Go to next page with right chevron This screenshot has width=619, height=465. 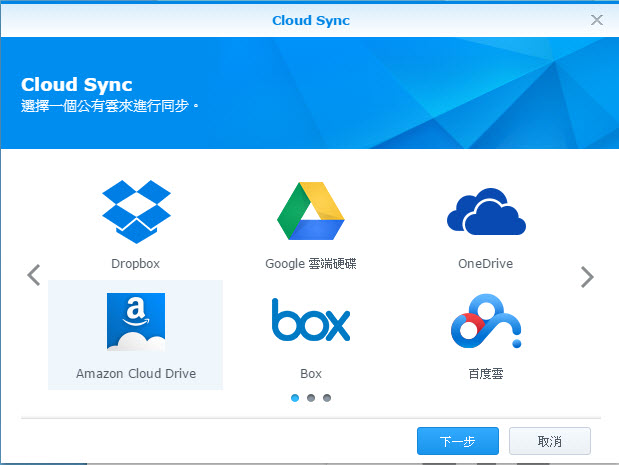pyautogui.click(x=587, y=277)
